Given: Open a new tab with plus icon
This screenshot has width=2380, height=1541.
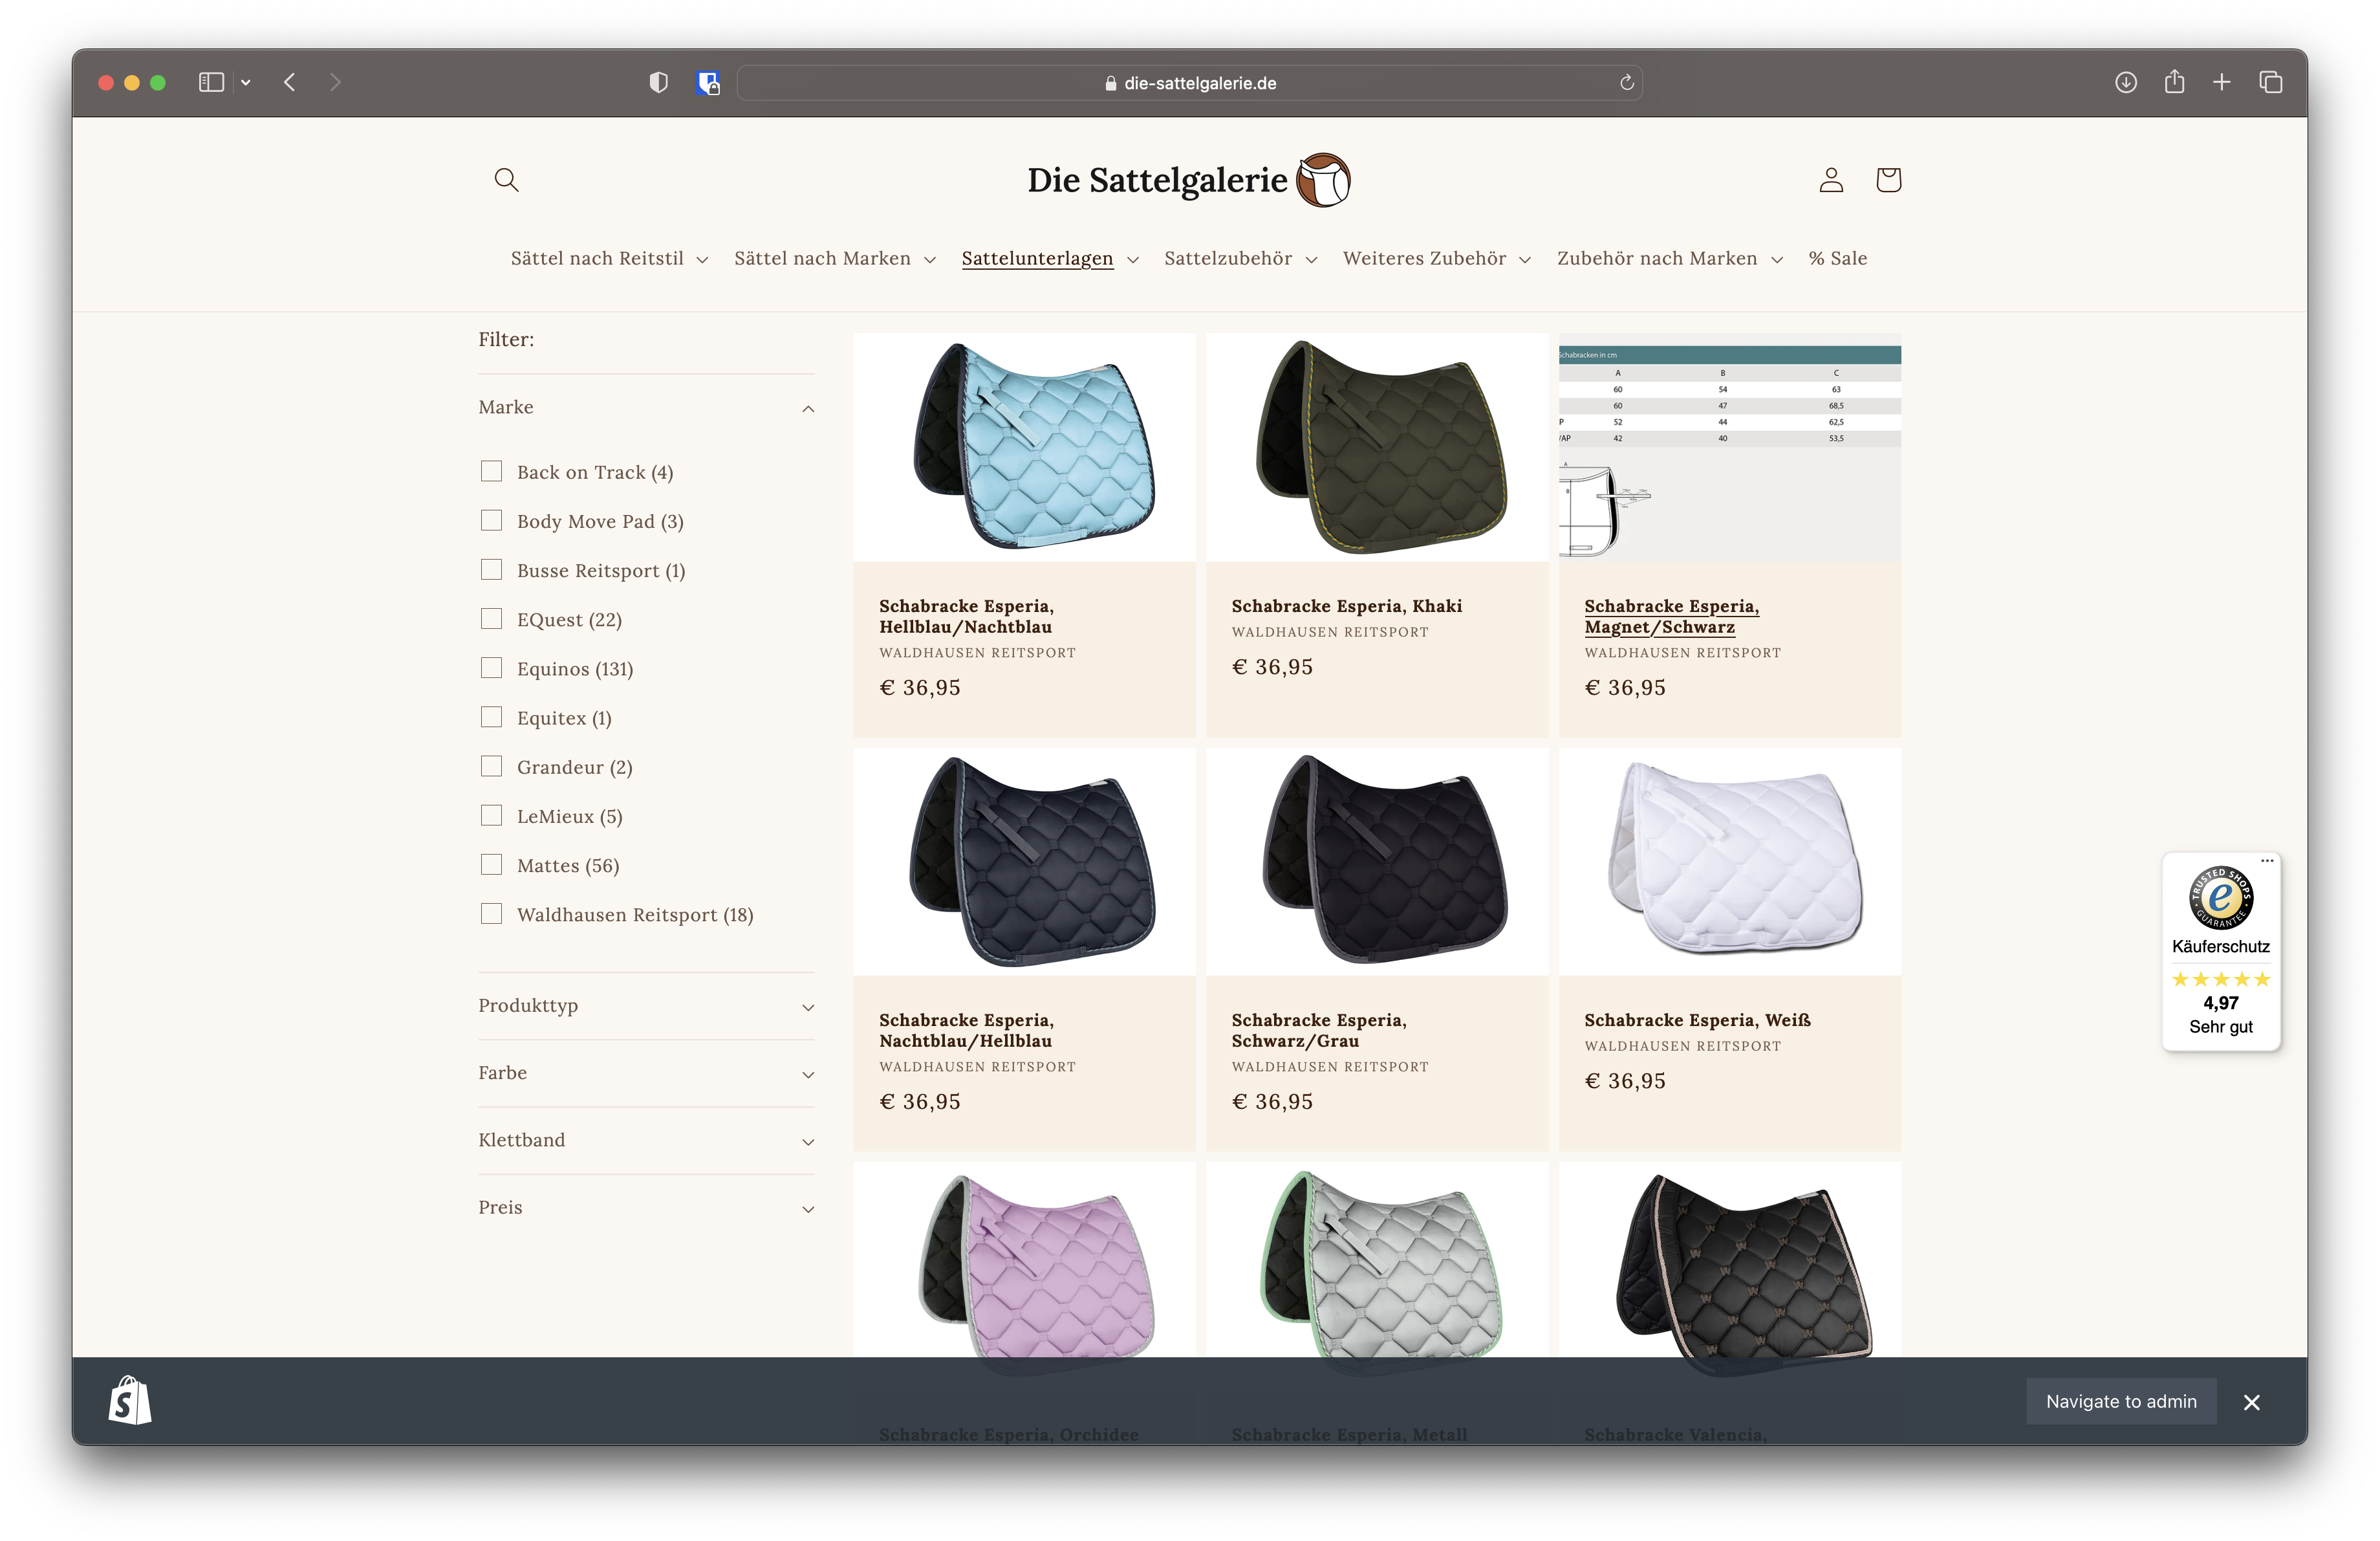Looking at the screenshot, I should tap(2221, 82).
